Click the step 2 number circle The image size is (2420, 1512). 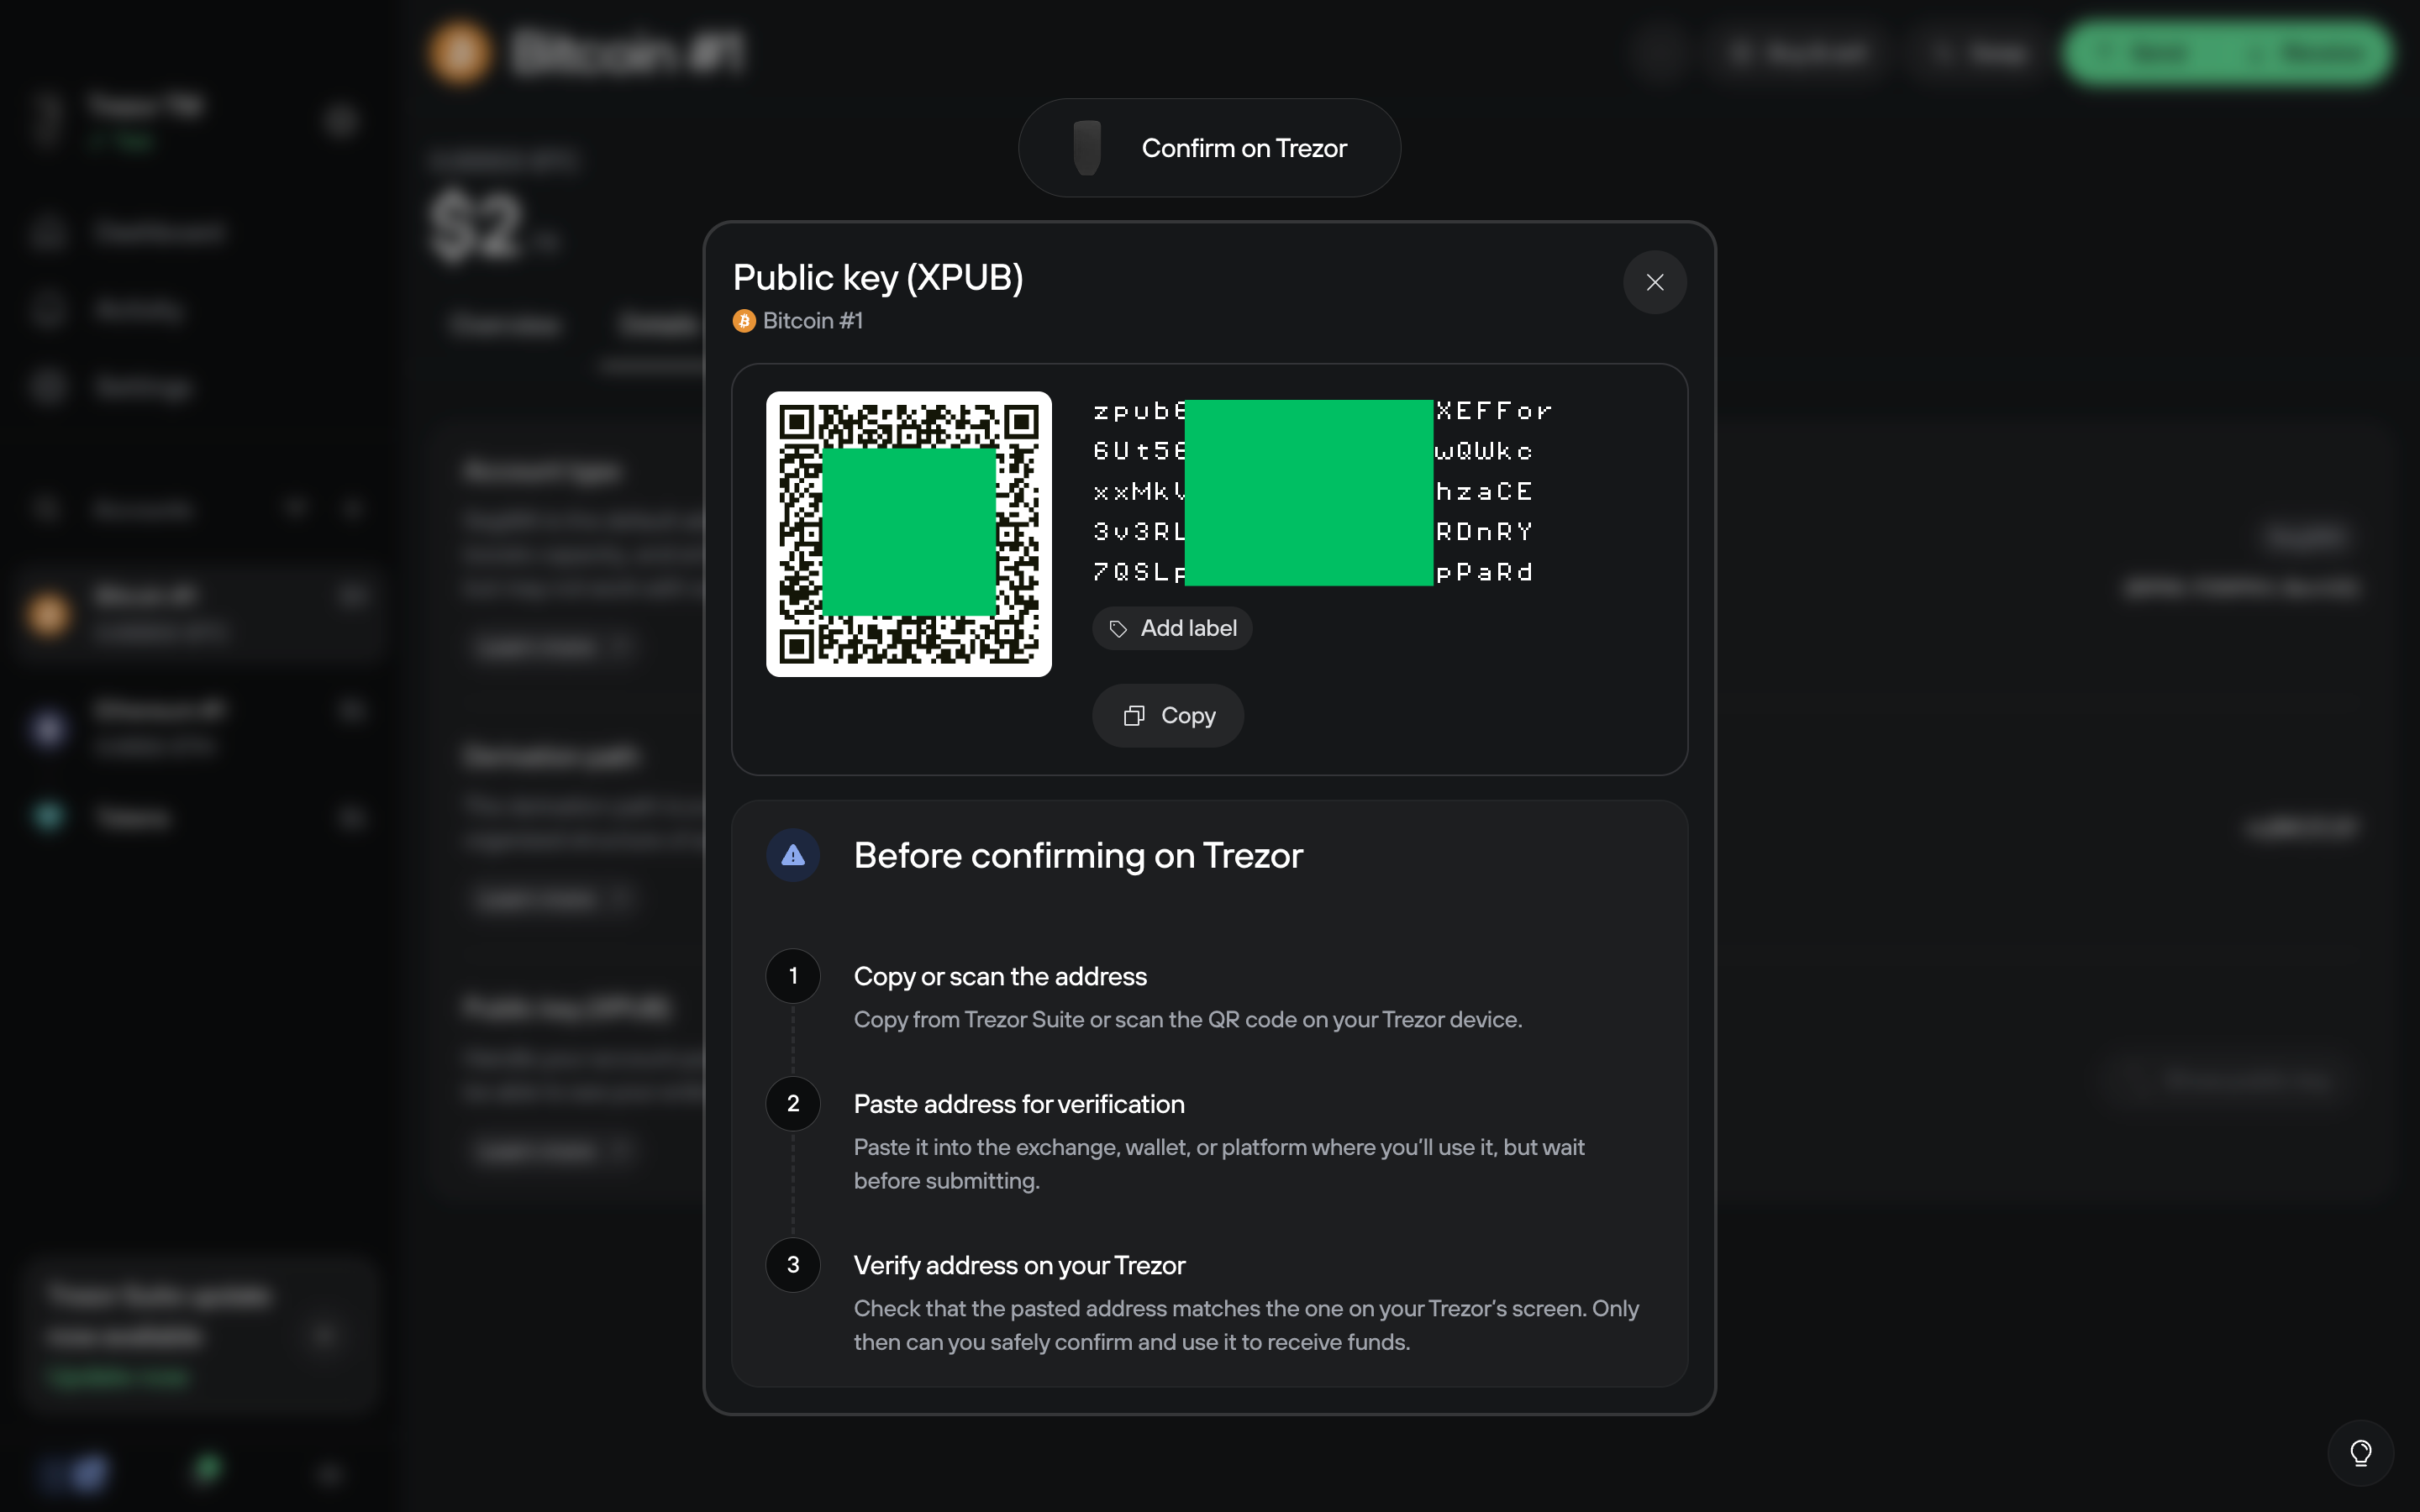coord(793,1104)
